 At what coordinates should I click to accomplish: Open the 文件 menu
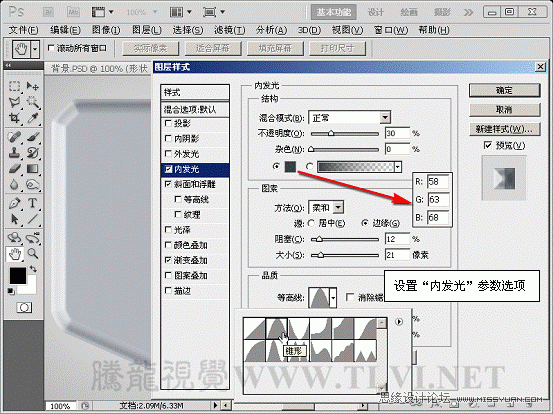(23, 31)
